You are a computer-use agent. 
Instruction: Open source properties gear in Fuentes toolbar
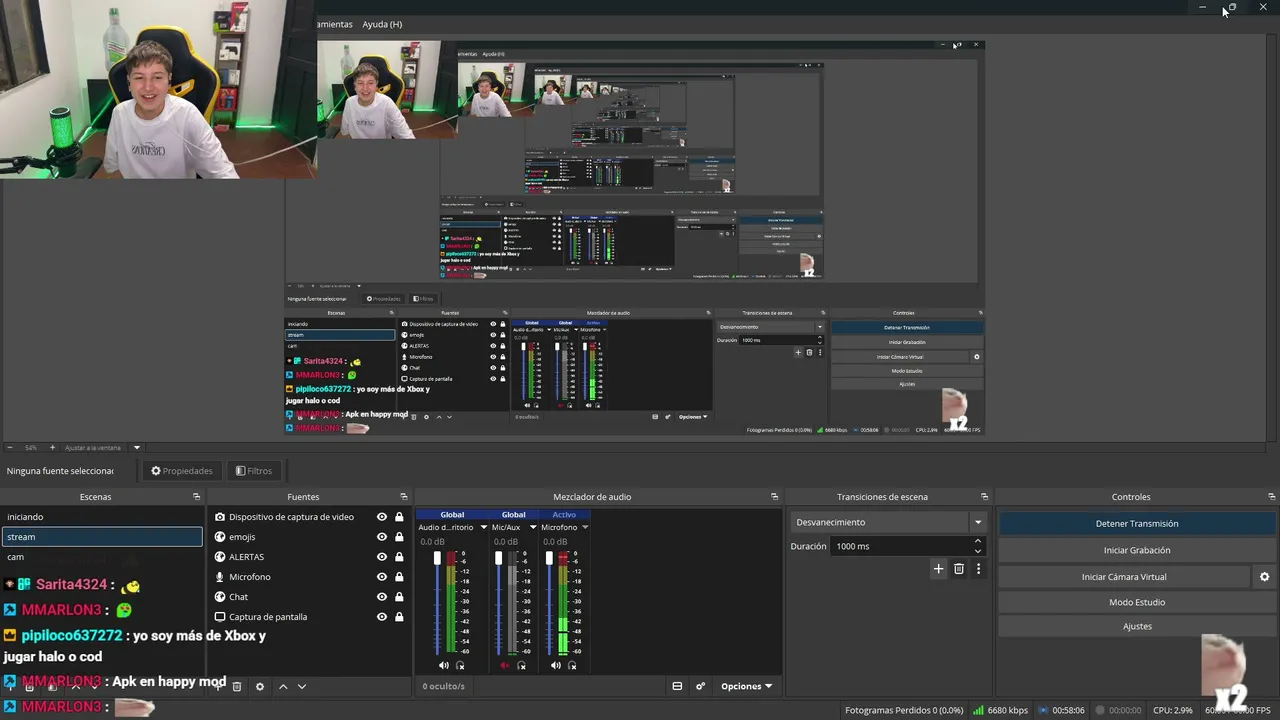260,686
